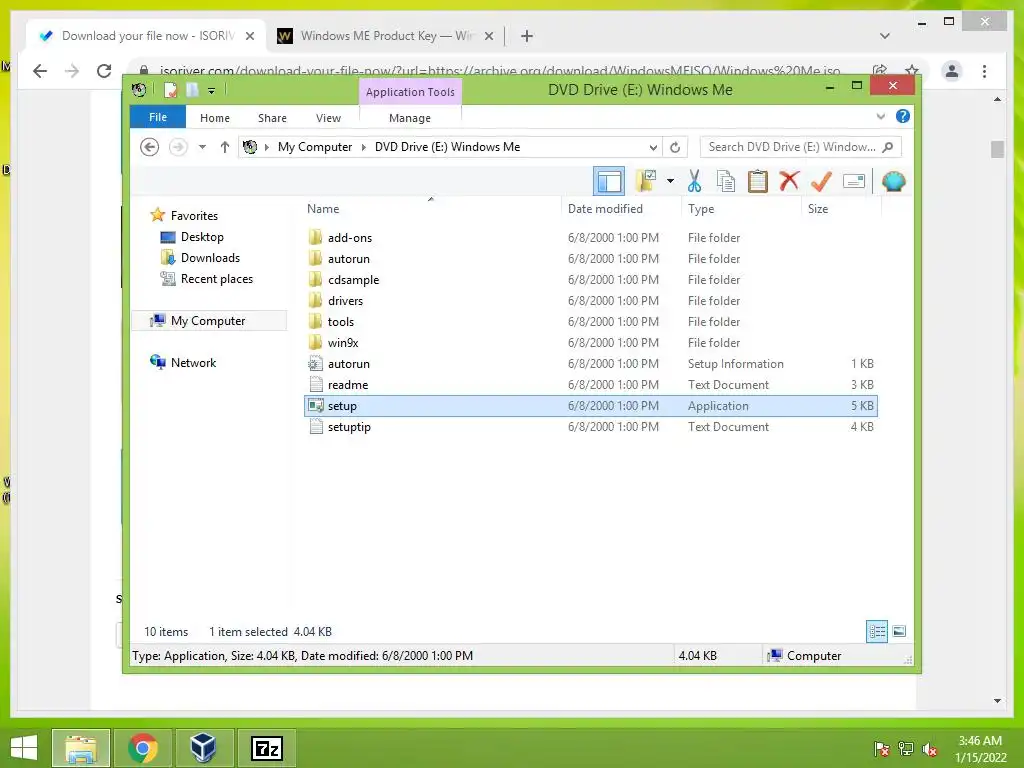Select the cdsample folder
The height and width of the screenshot is (768, 1024).
[x=590, y=280]
